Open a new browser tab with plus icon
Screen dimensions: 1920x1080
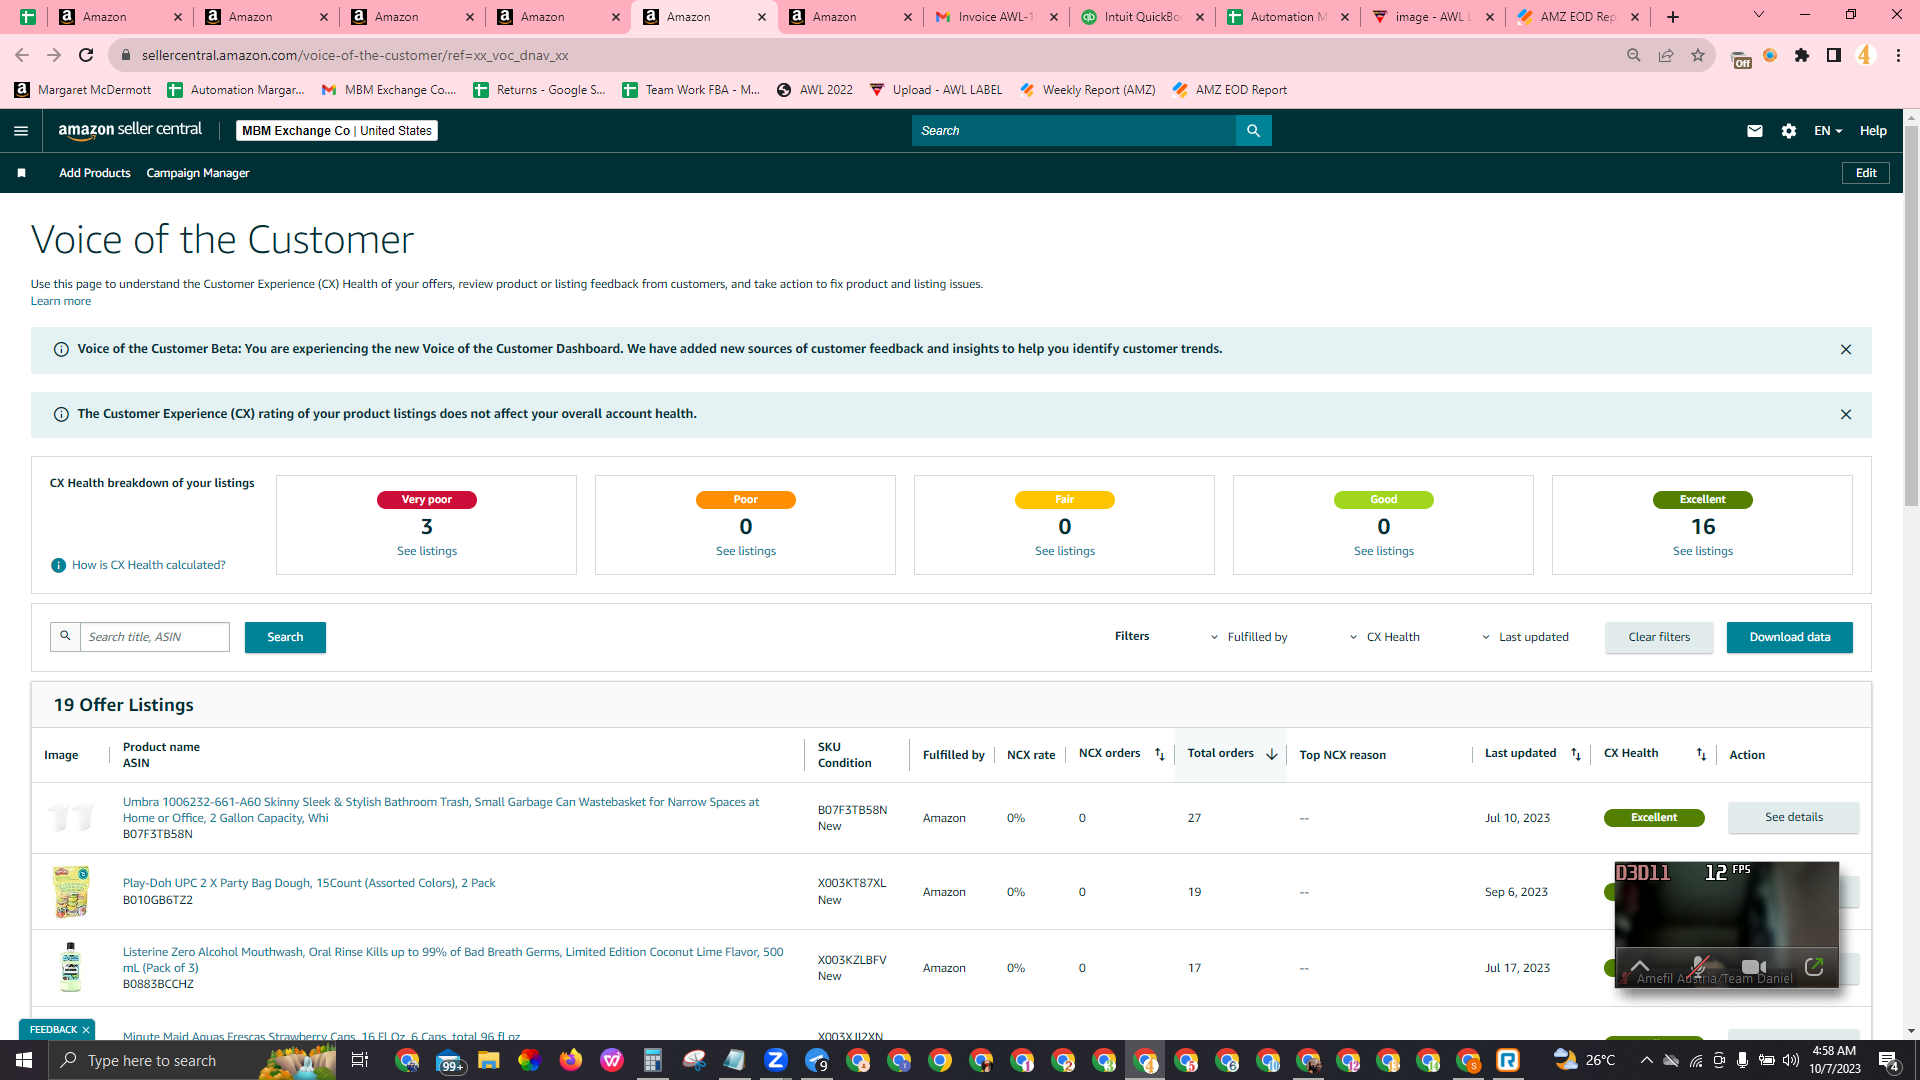(1673, 17)
